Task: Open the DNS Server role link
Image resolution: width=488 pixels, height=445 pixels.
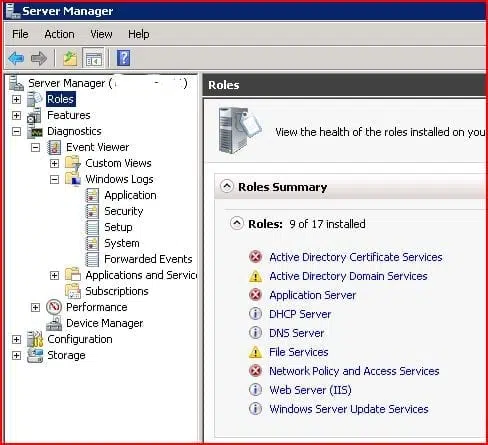Action: pos(296,333)
